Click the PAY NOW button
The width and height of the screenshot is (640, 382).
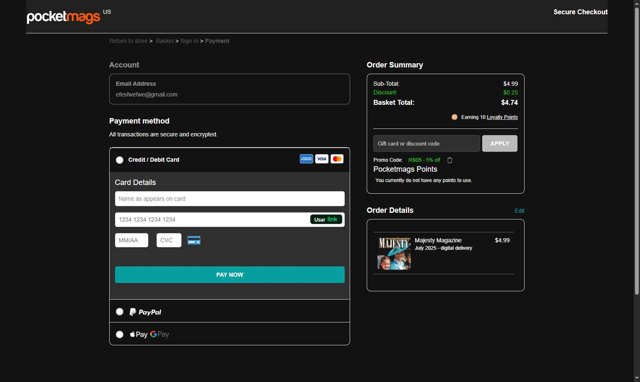coord(230,275)
